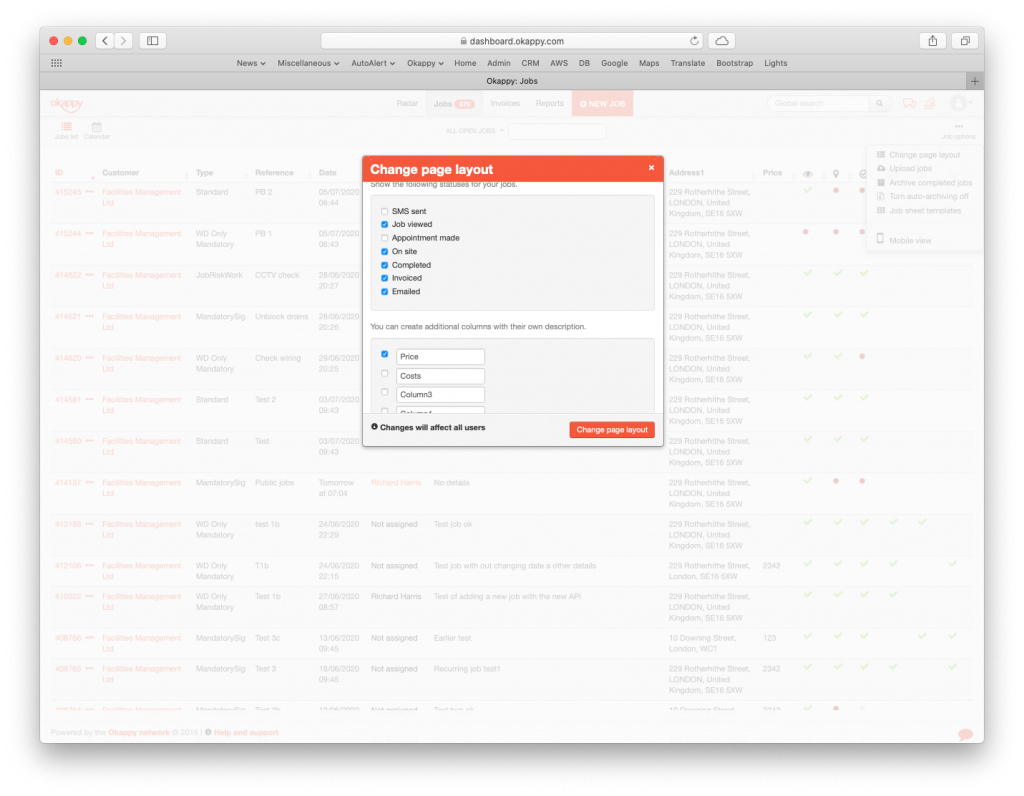This screenshot has width=1024, height=796.
Task: Edit the Costs column name field
Action: 440,375
